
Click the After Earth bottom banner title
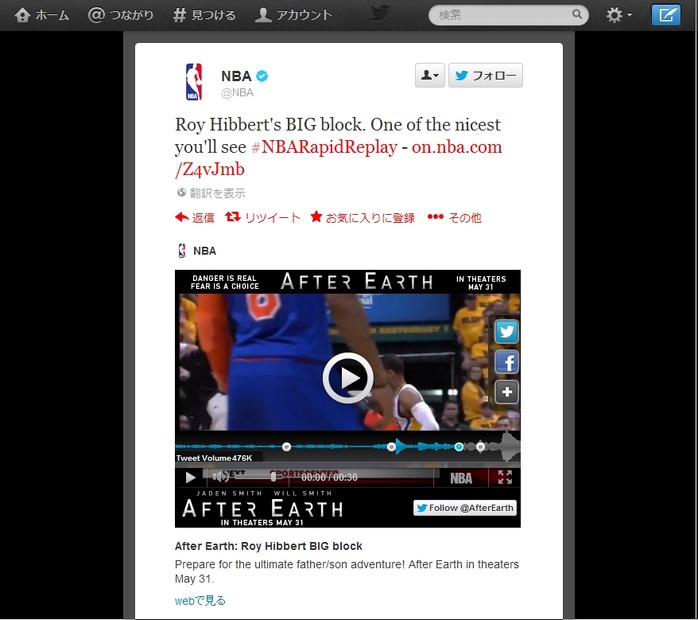(263, 508)
